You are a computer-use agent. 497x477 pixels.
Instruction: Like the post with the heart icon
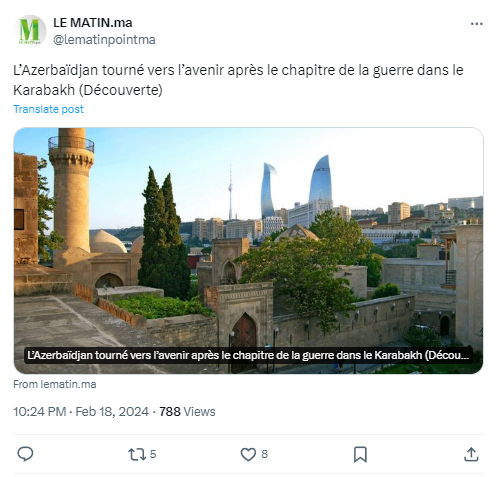(x=248, y=454)
